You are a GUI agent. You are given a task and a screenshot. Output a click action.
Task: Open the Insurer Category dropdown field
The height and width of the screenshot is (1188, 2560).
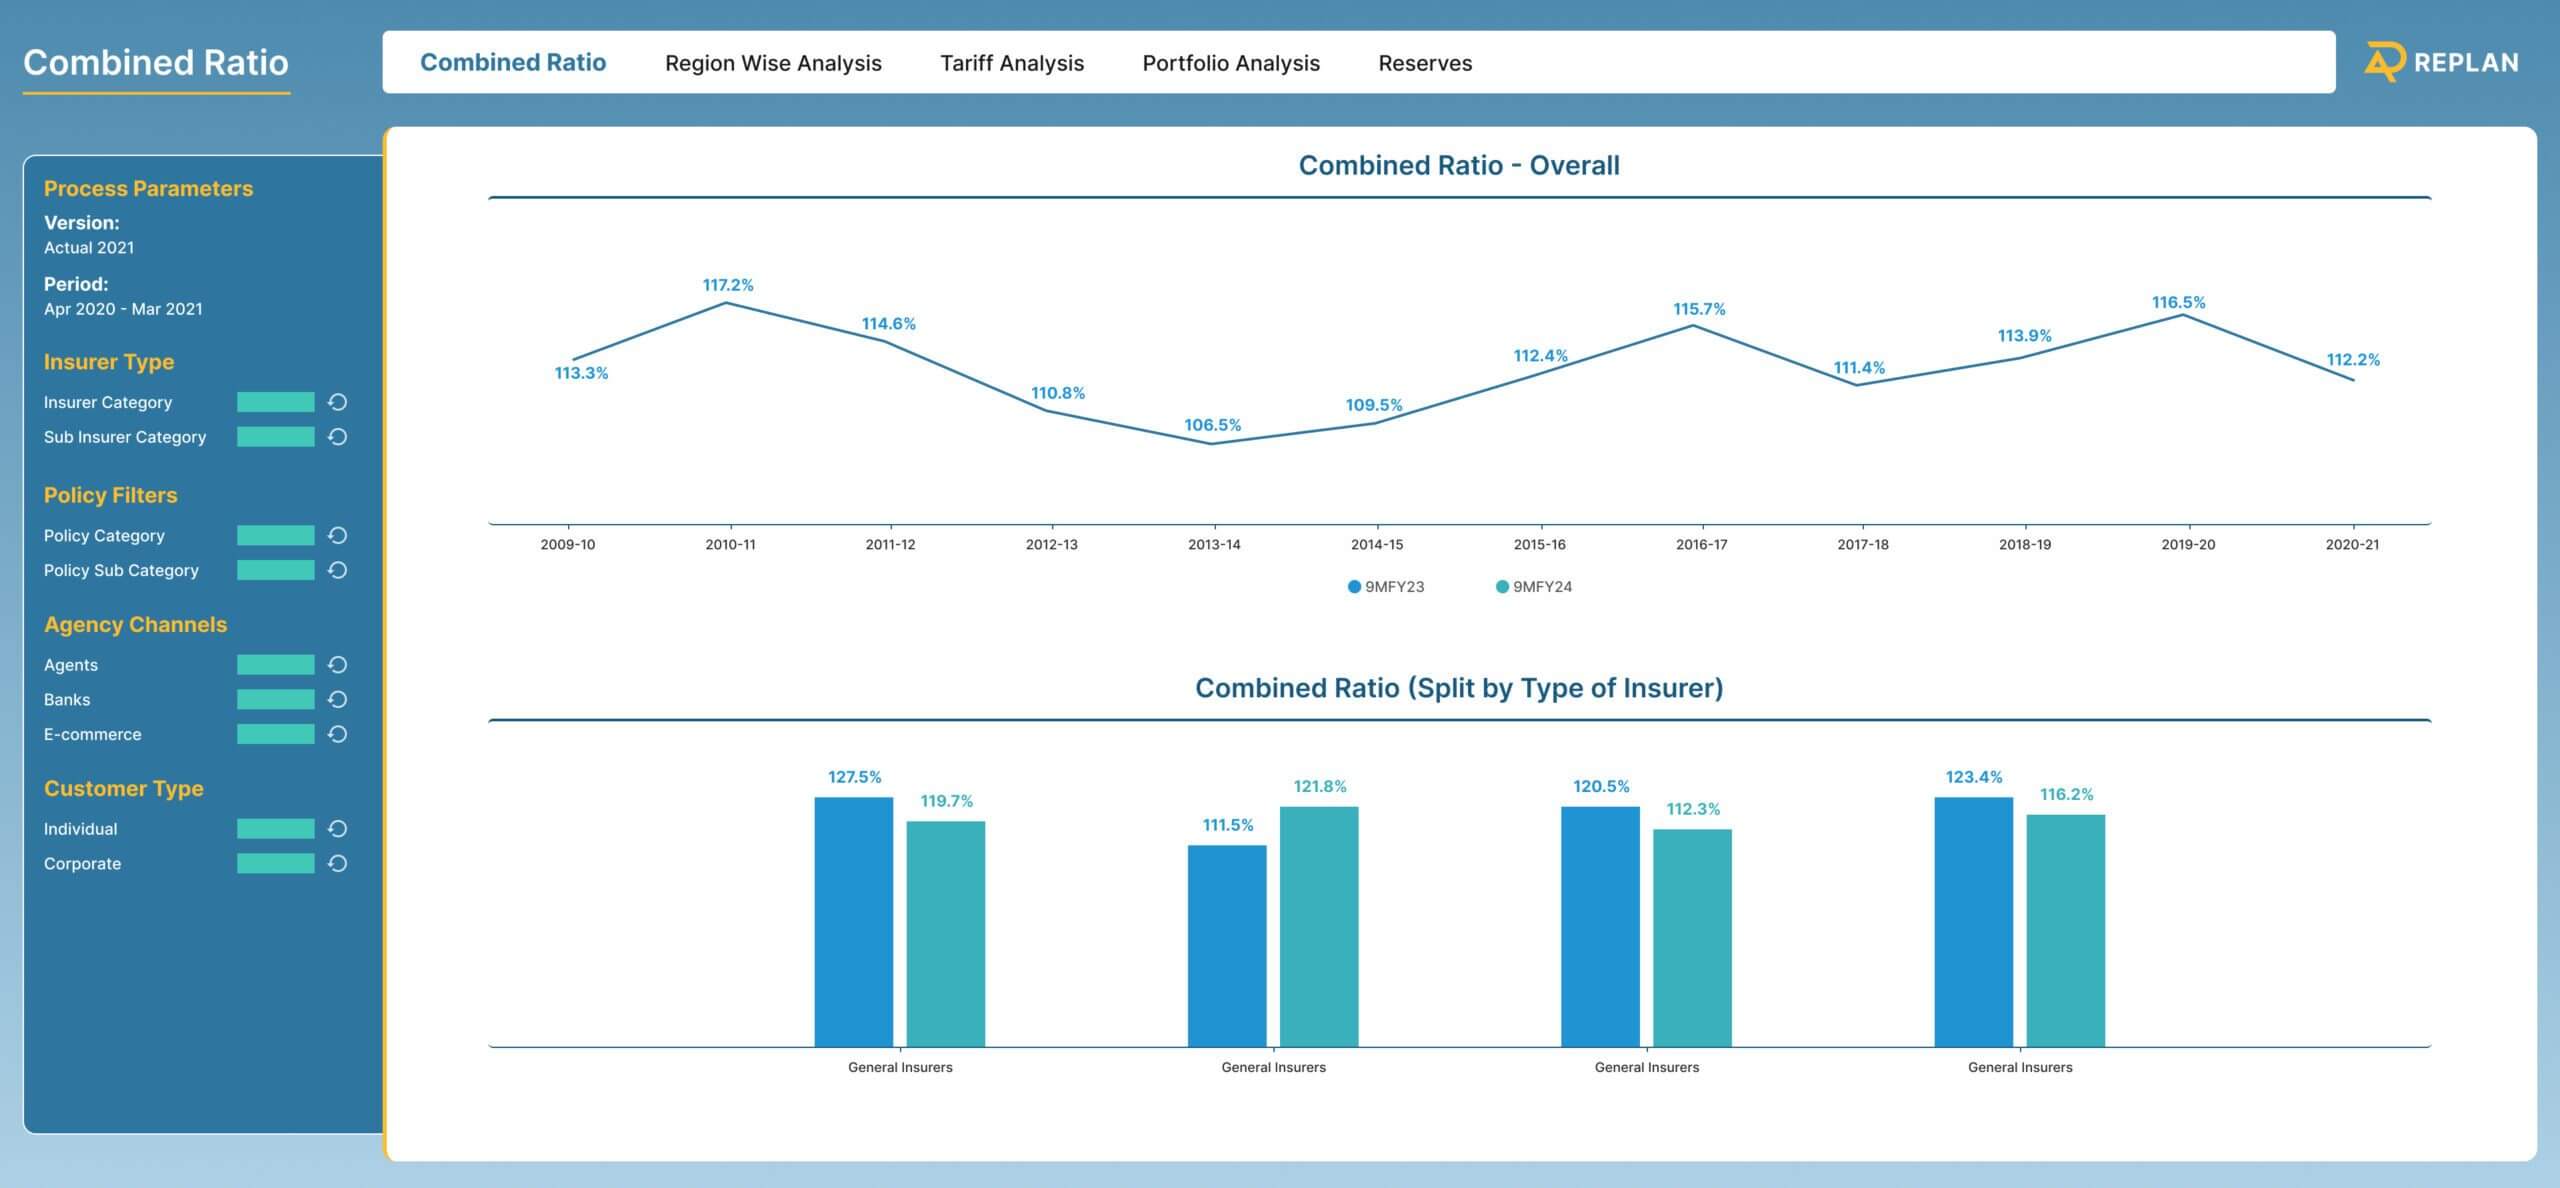point(275,402)
